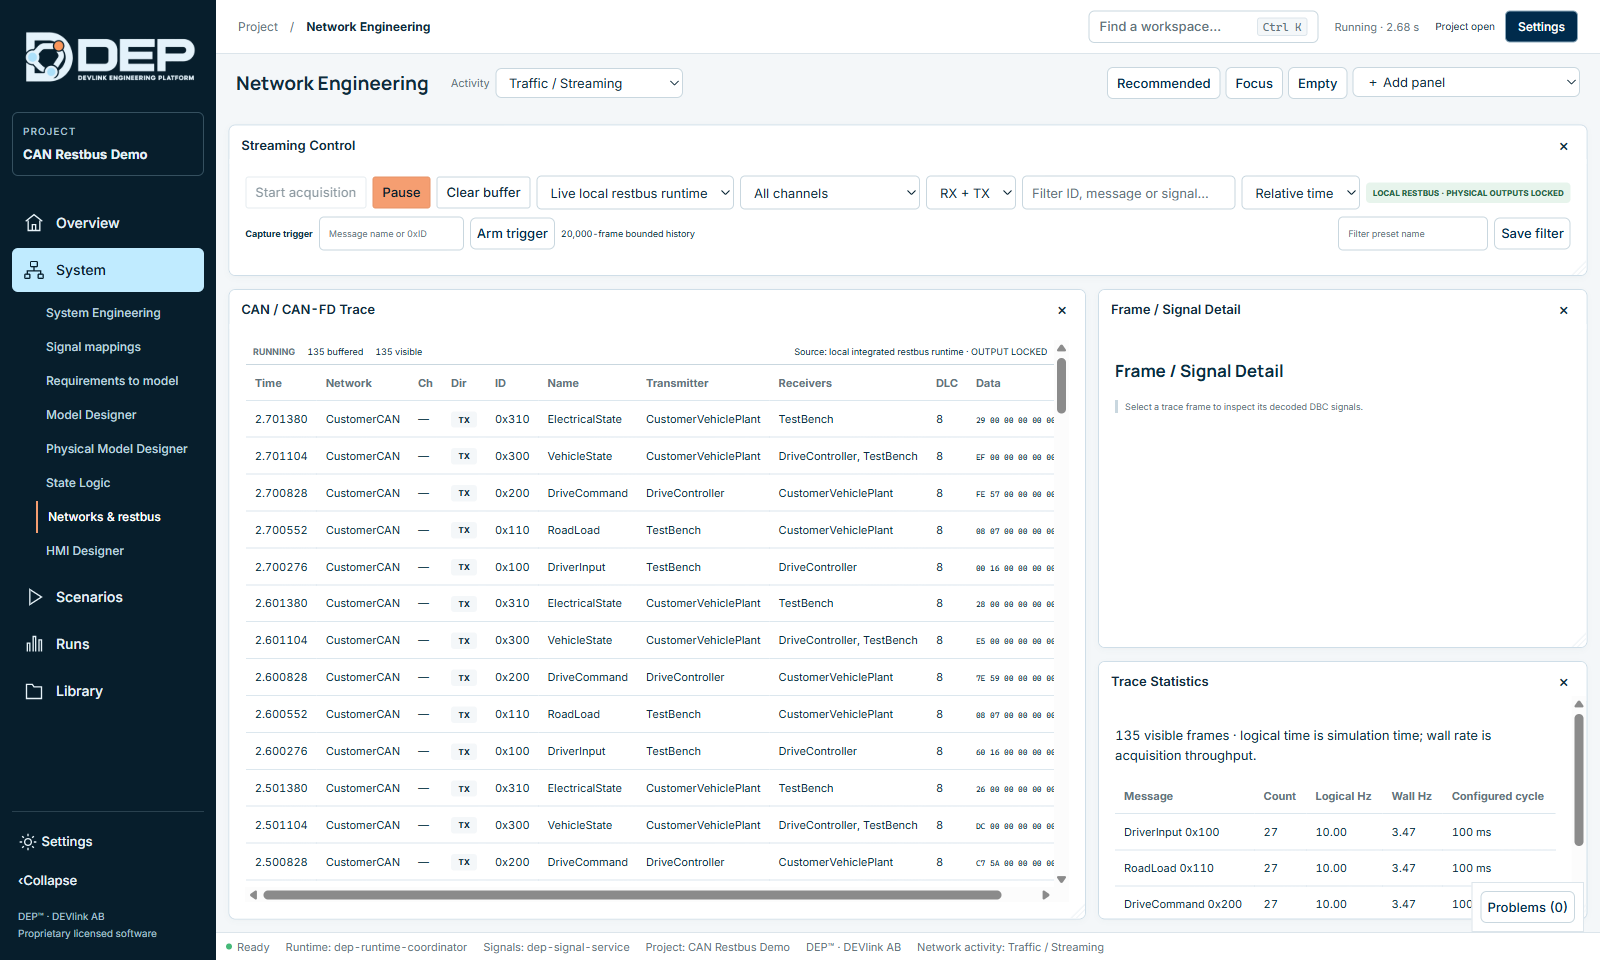Click the Trace Statistics vertical scrollbar
This screenshot has width=1600, height=960.
1579,780
